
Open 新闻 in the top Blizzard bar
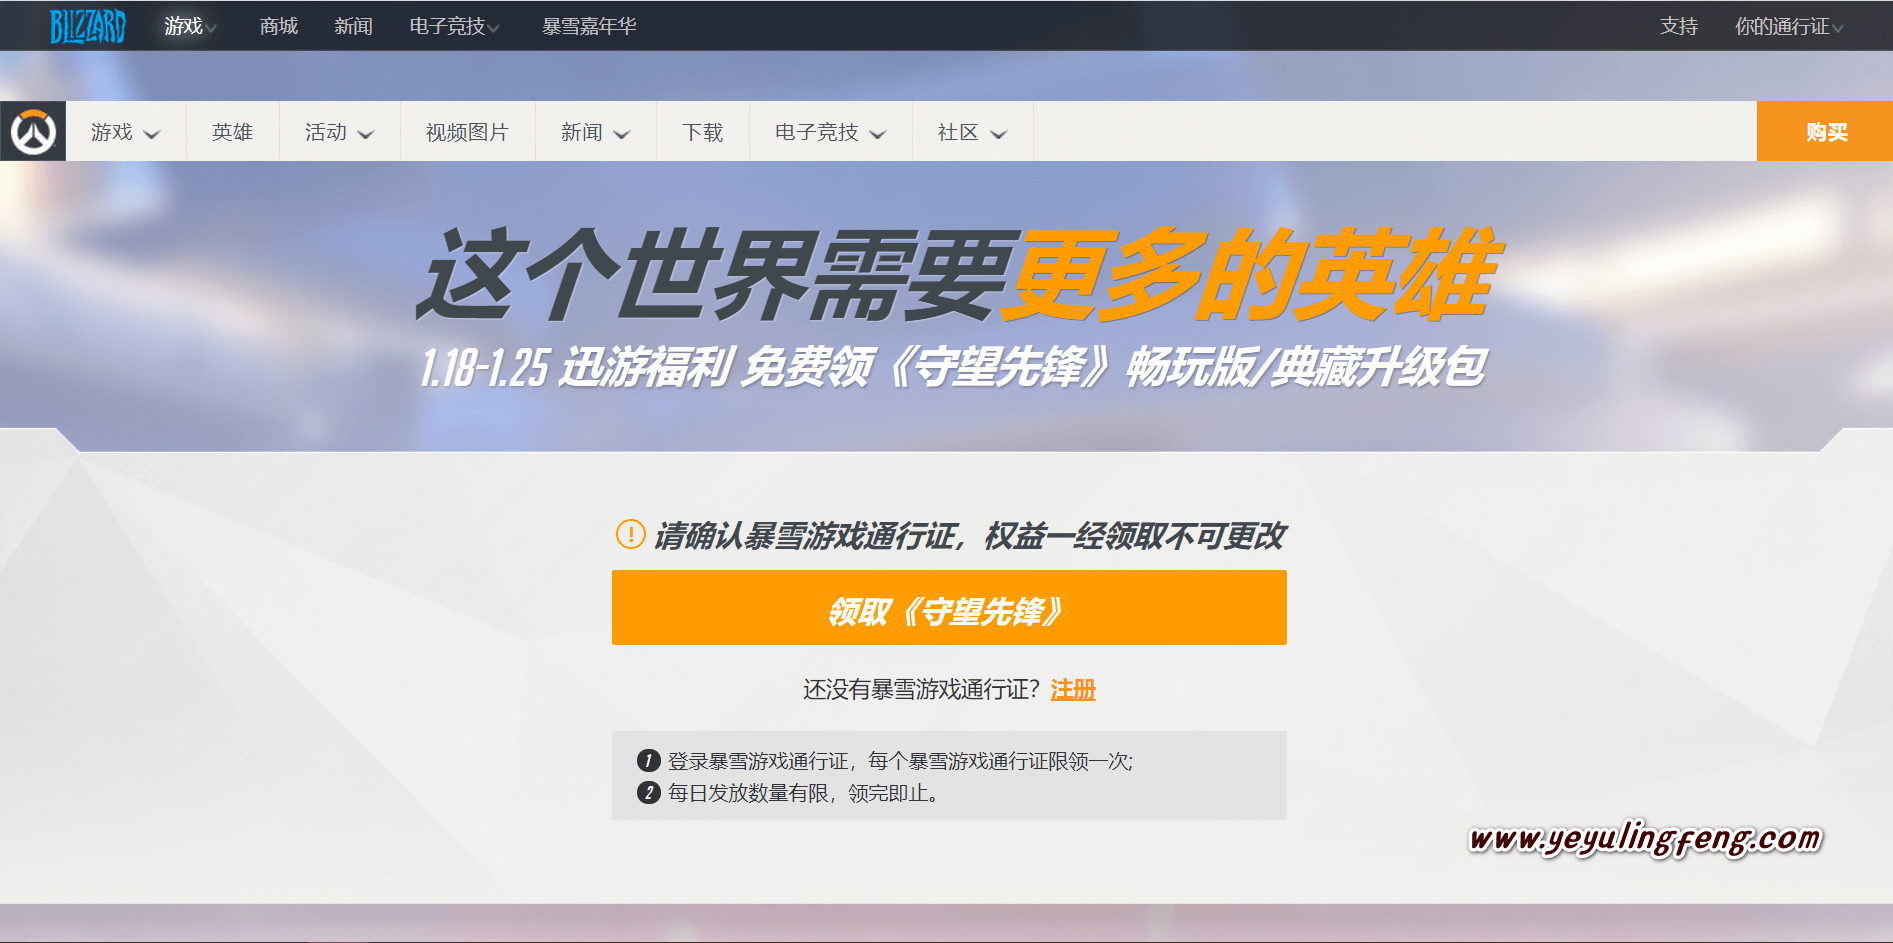353,26
